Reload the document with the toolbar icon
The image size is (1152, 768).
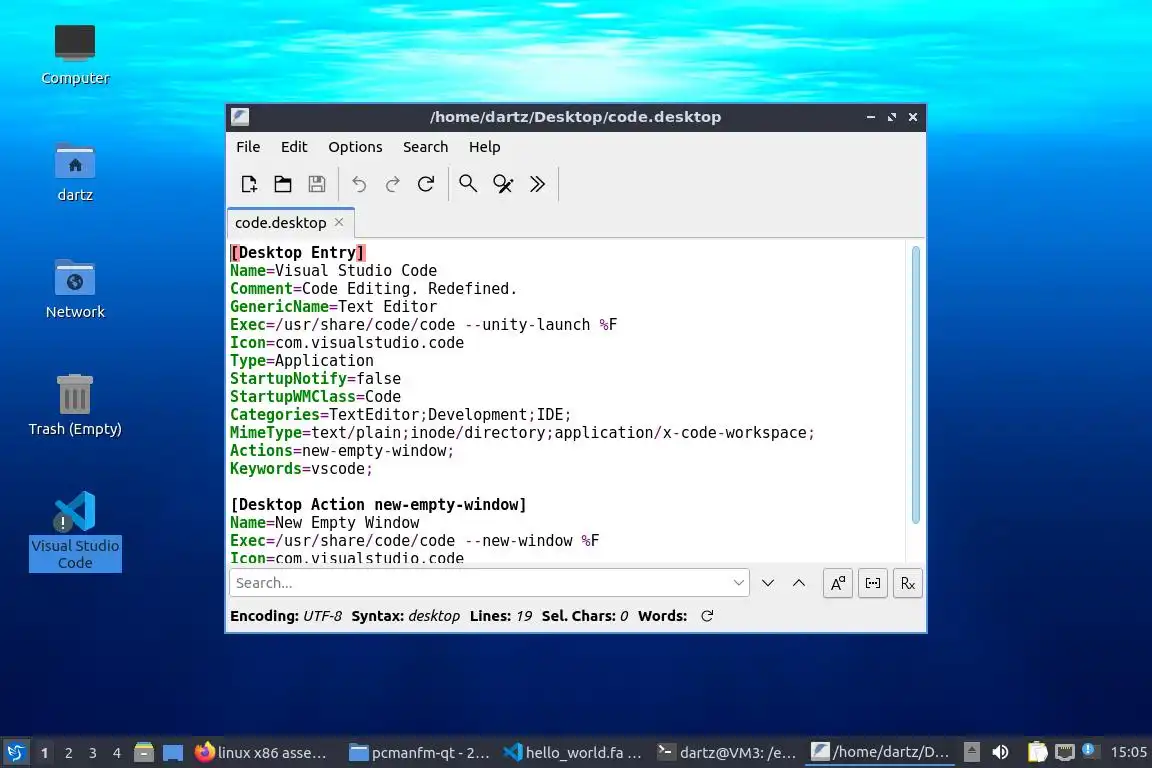tap(426, 184)
